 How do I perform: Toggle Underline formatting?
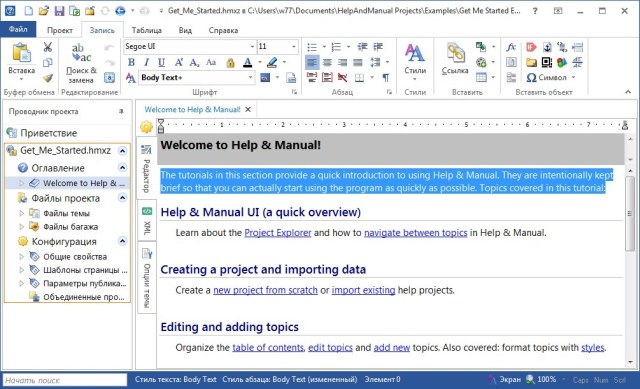click(x=161, y=62)
